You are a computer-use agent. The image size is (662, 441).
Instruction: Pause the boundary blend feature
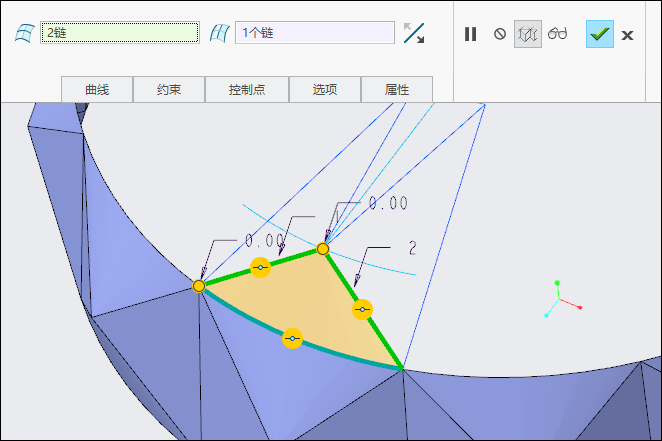pos(470,34)
